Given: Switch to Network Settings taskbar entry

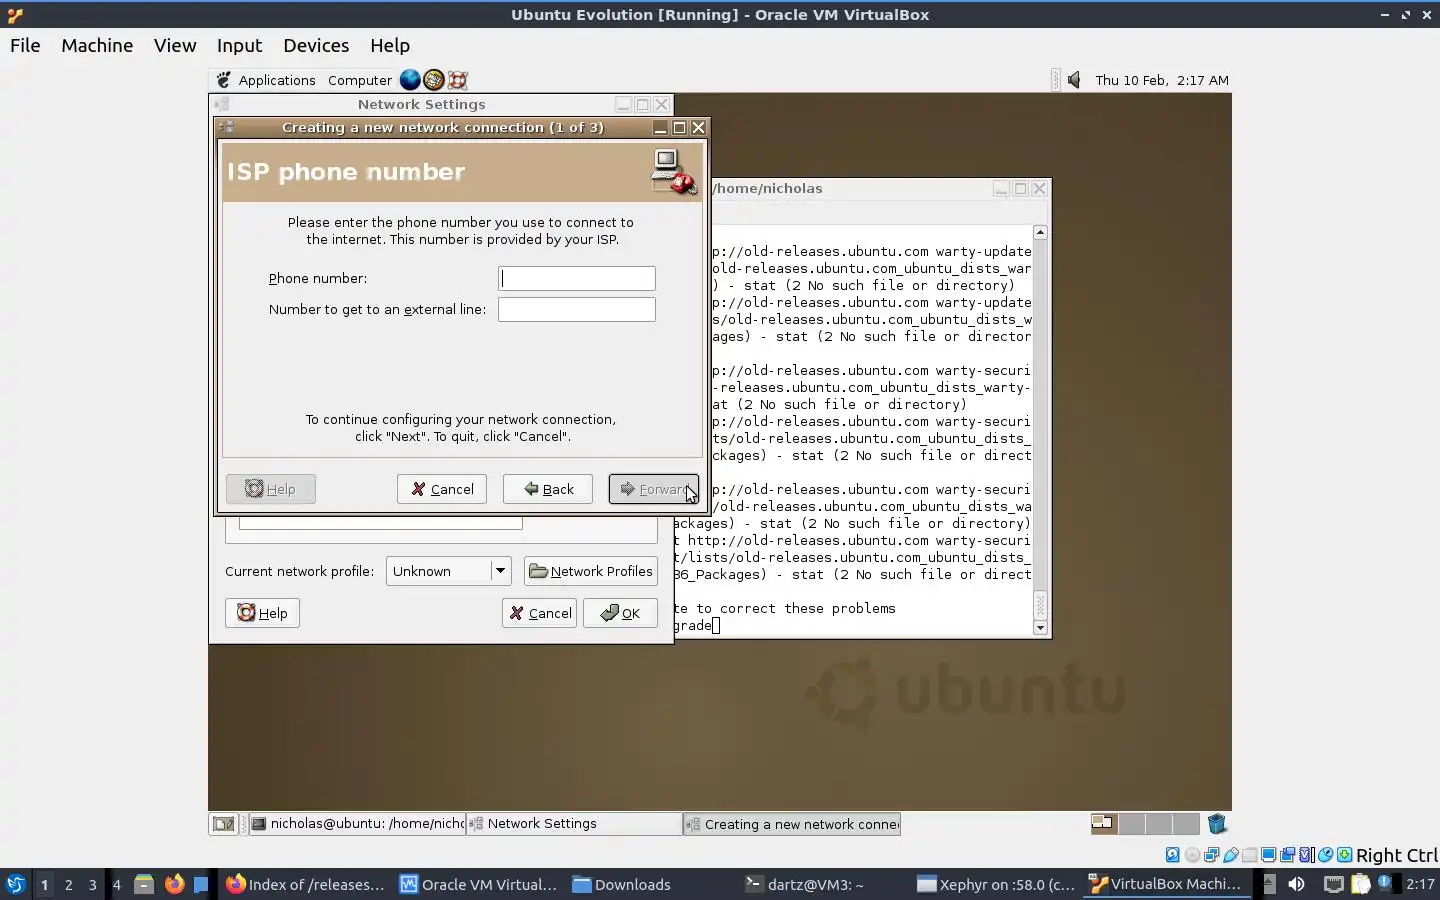Looking at the screenshot, I should click(x=574, y=824).
